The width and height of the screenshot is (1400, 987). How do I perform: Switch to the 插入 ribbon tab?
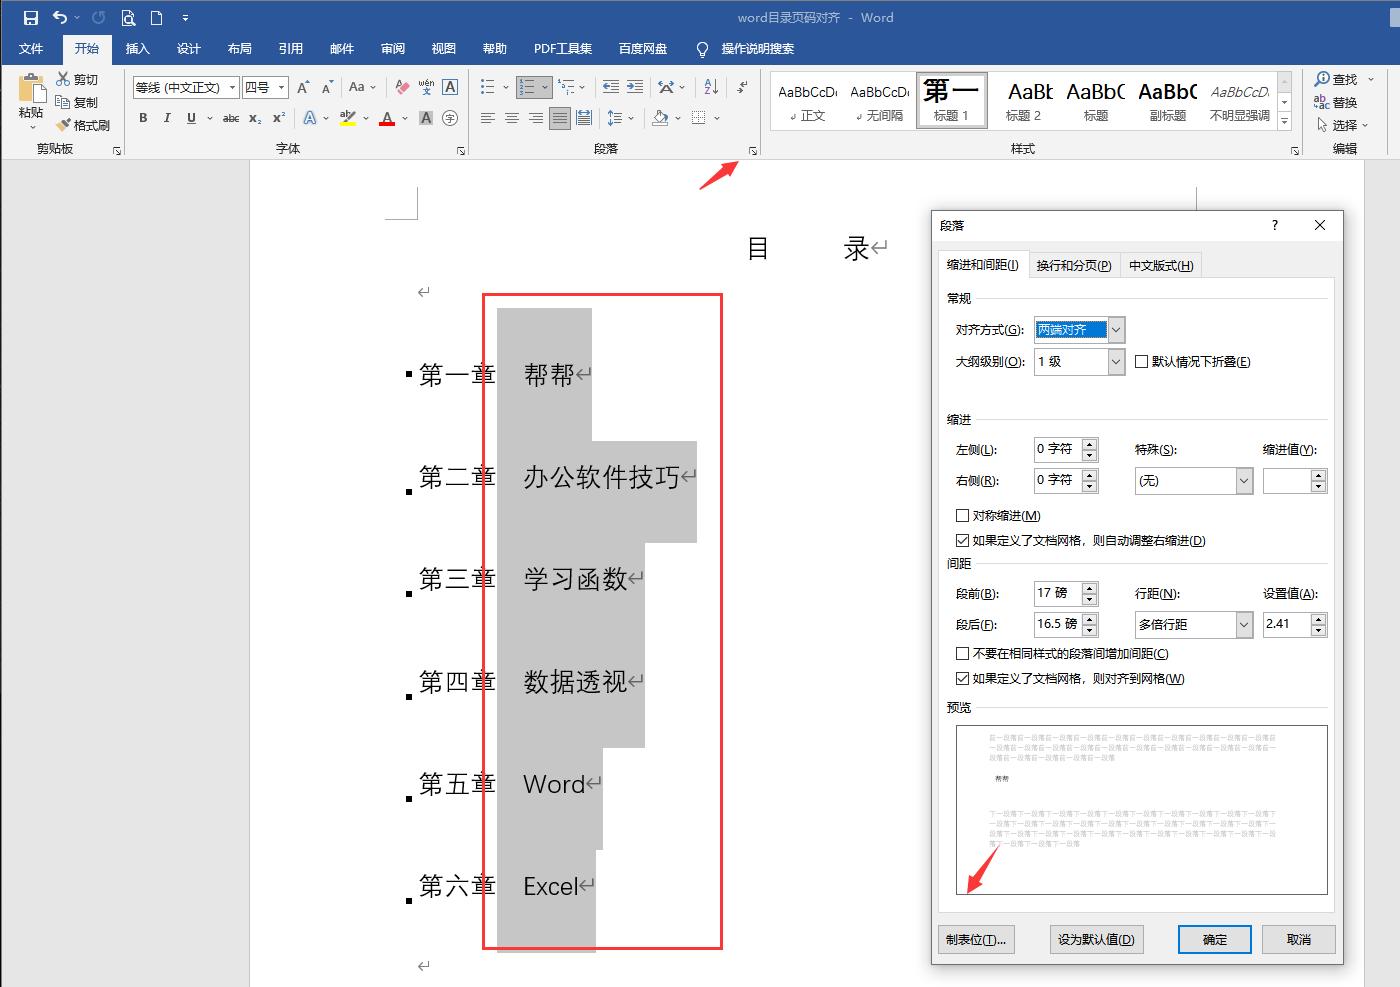point(137,48)
